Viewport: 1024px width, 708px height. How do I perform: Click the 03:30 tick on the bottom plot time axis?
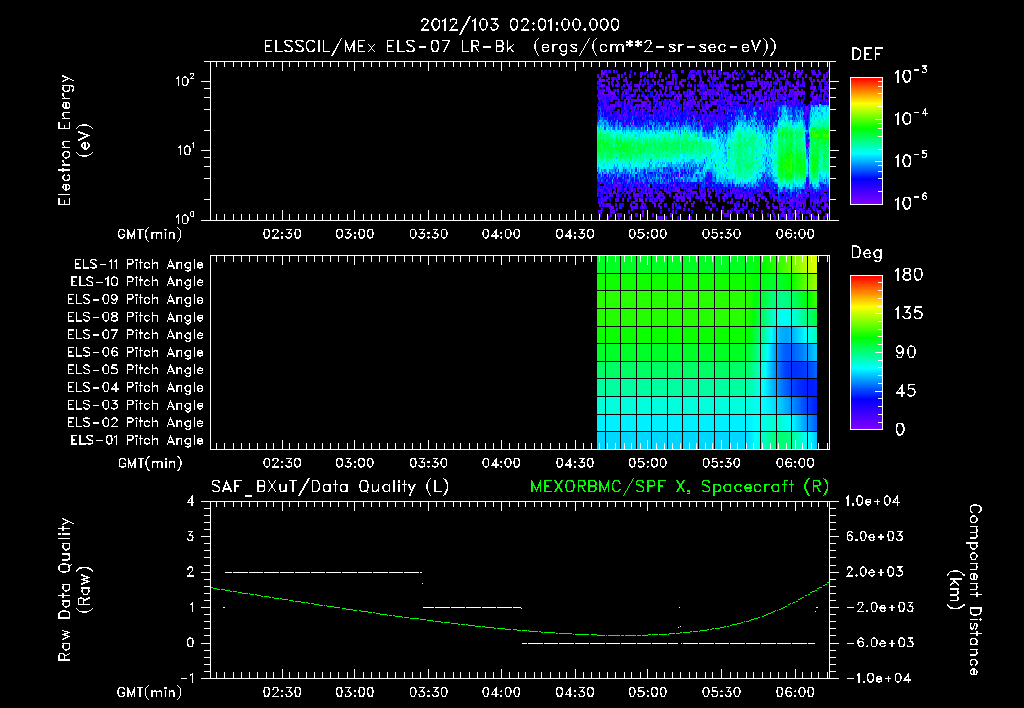pos(428,692)
